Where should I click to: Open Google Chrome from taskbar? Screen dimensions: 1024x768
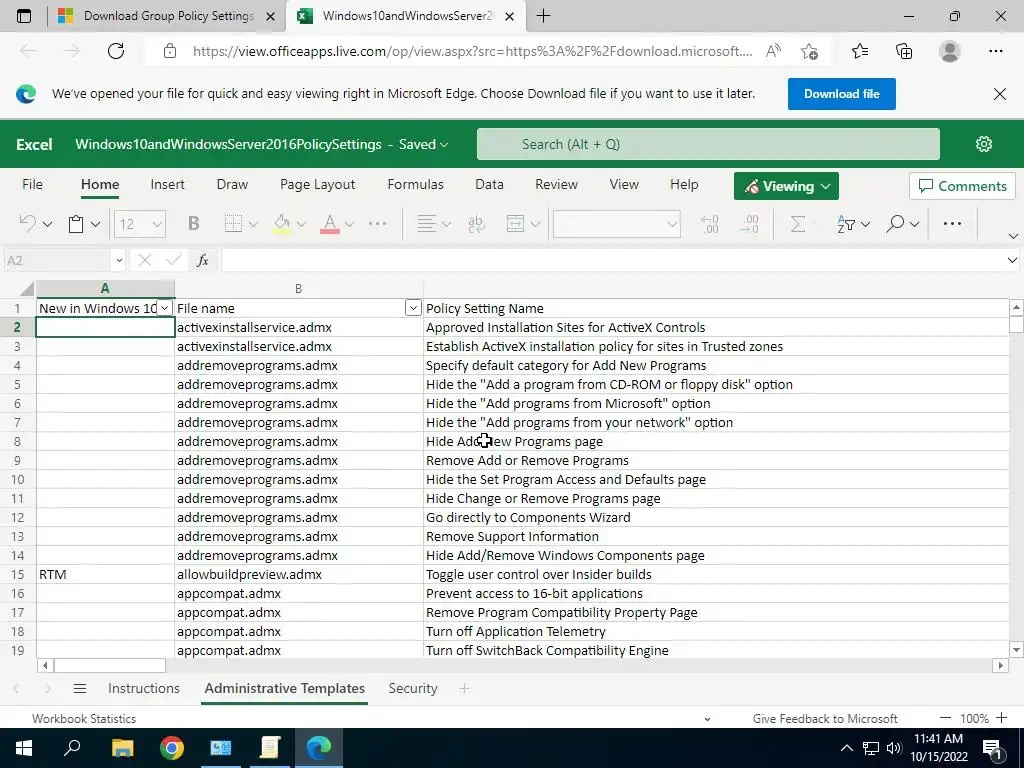pyautogui.click(x=171, y=748)
